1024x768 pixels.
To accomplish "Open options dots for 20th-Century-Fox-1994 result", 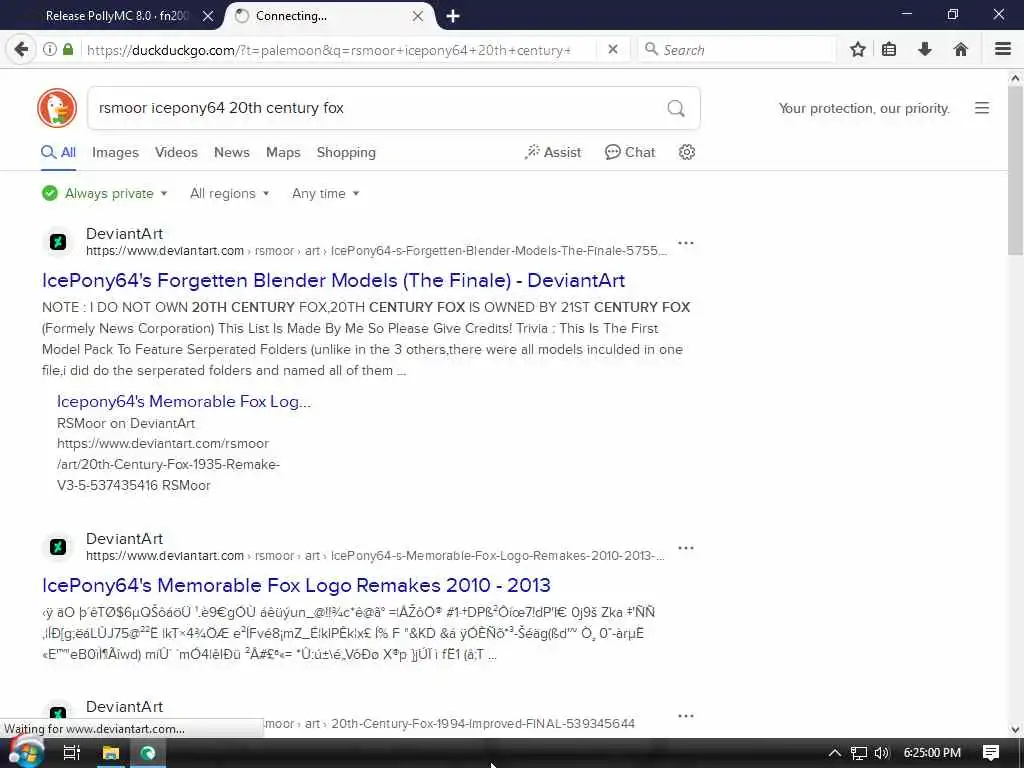I will (686, 716).
